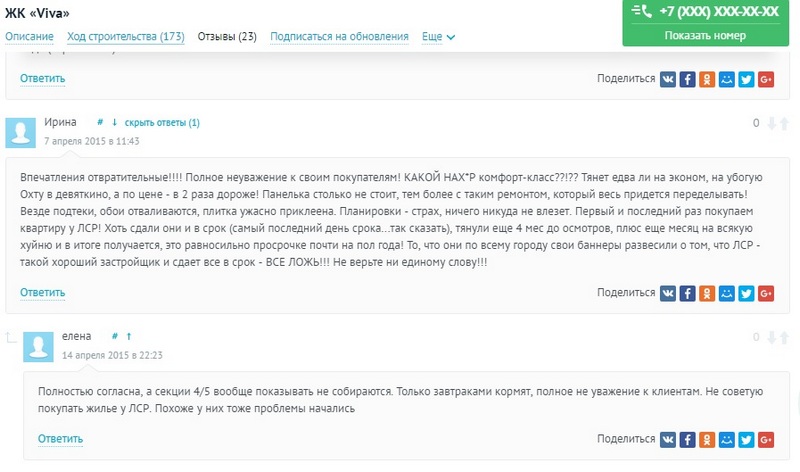Screen dimensions: 800x472
Task: Click the # permalink next to Ирина
Action: tap(100, 122)
